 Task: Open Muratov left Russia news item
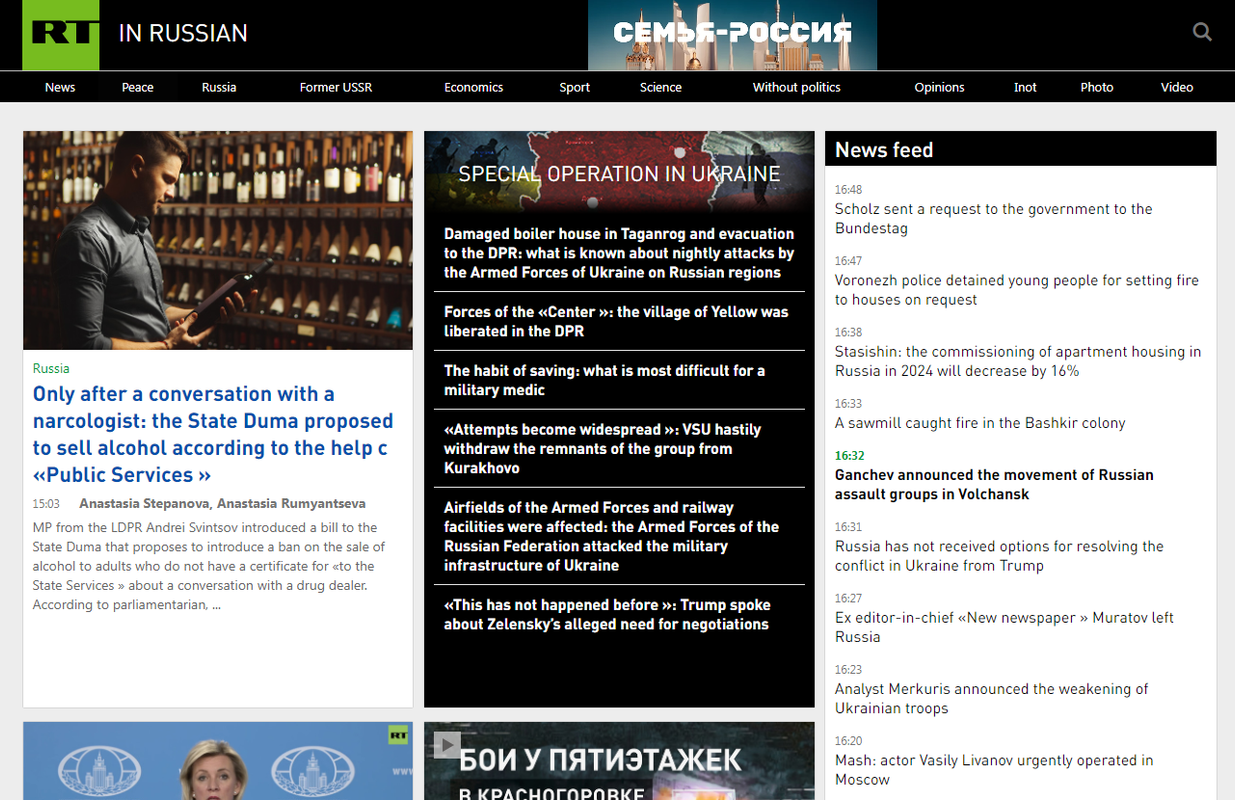pos(1004,627)
